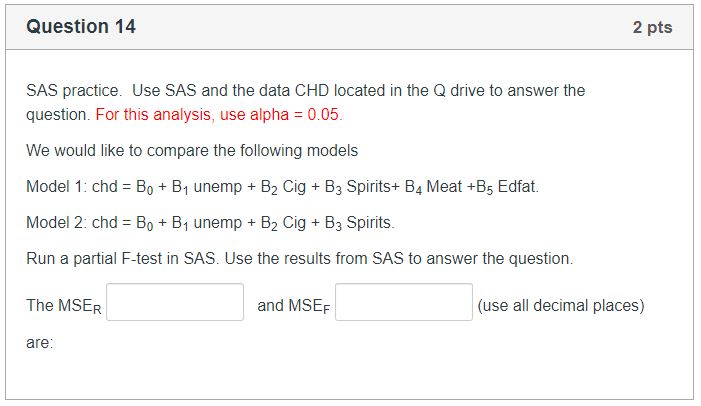Focus the MSE F answer input box
The image size is (701, 406).
[x=404, y=302]
